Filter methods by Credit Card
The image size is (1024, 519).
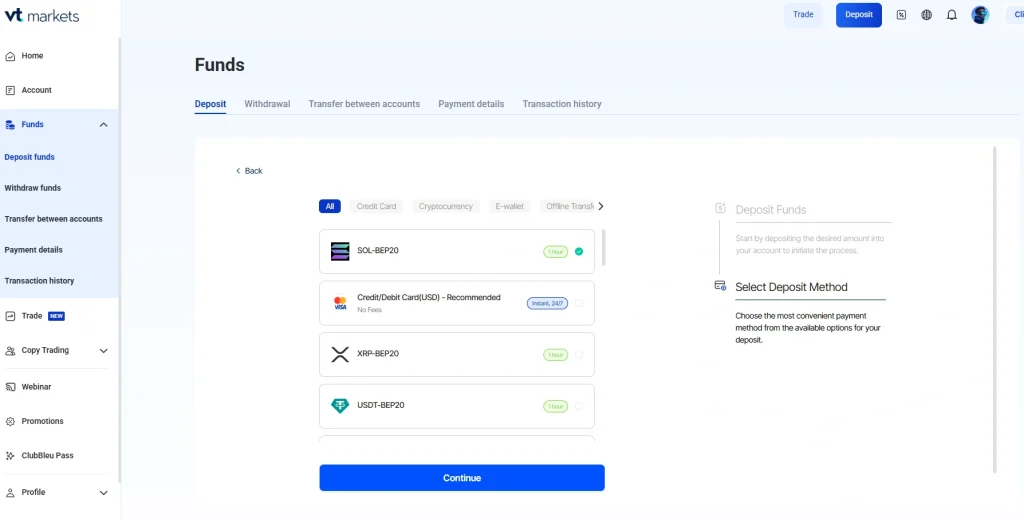coord(376,206)
